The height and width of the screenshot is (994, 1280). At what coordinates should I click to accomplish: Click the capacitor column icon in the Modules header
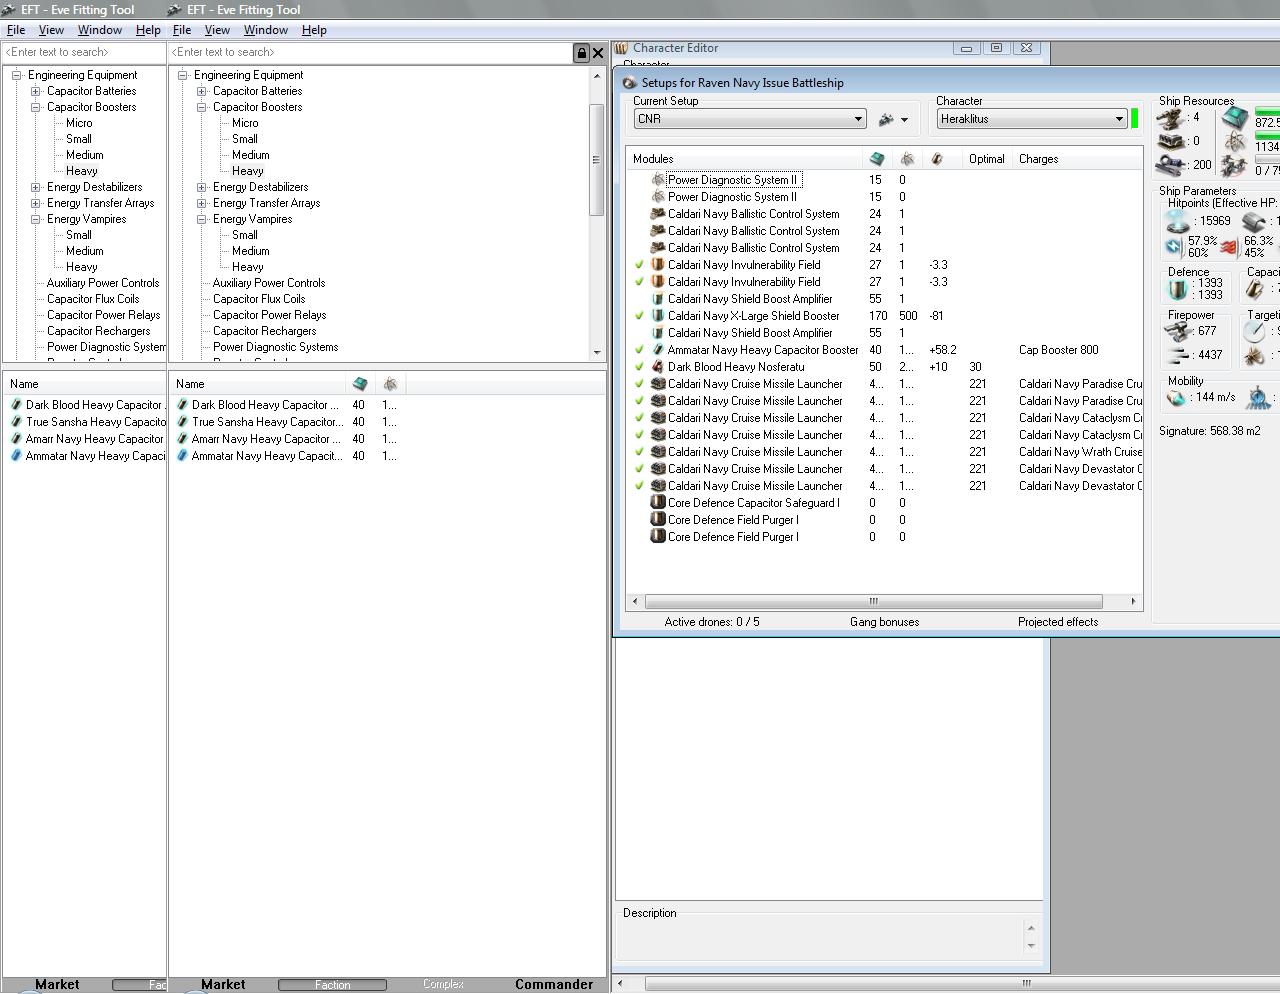[937, 159]
